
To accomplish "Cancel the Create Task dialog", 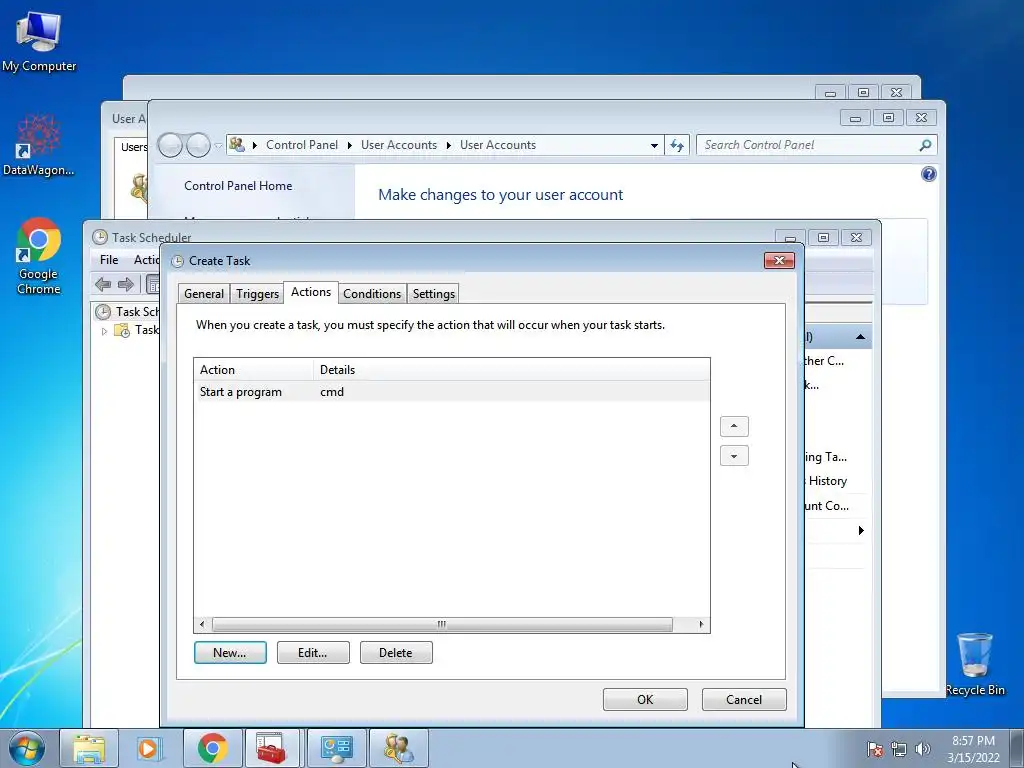I will pyautogui.click(x=744, y=699).
